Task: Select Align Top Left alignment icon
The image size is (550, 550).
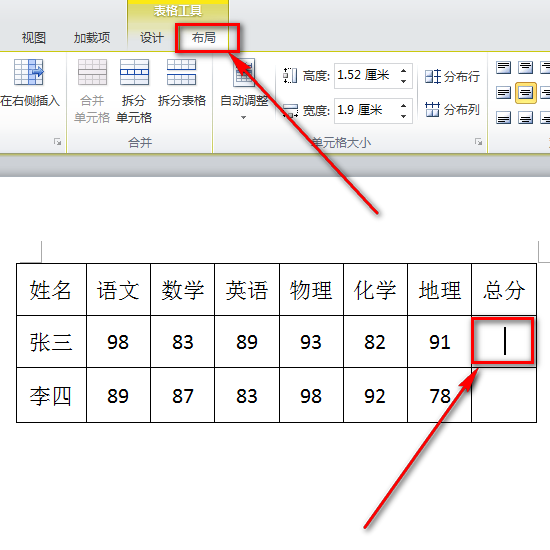Action: tap(503, 67)
